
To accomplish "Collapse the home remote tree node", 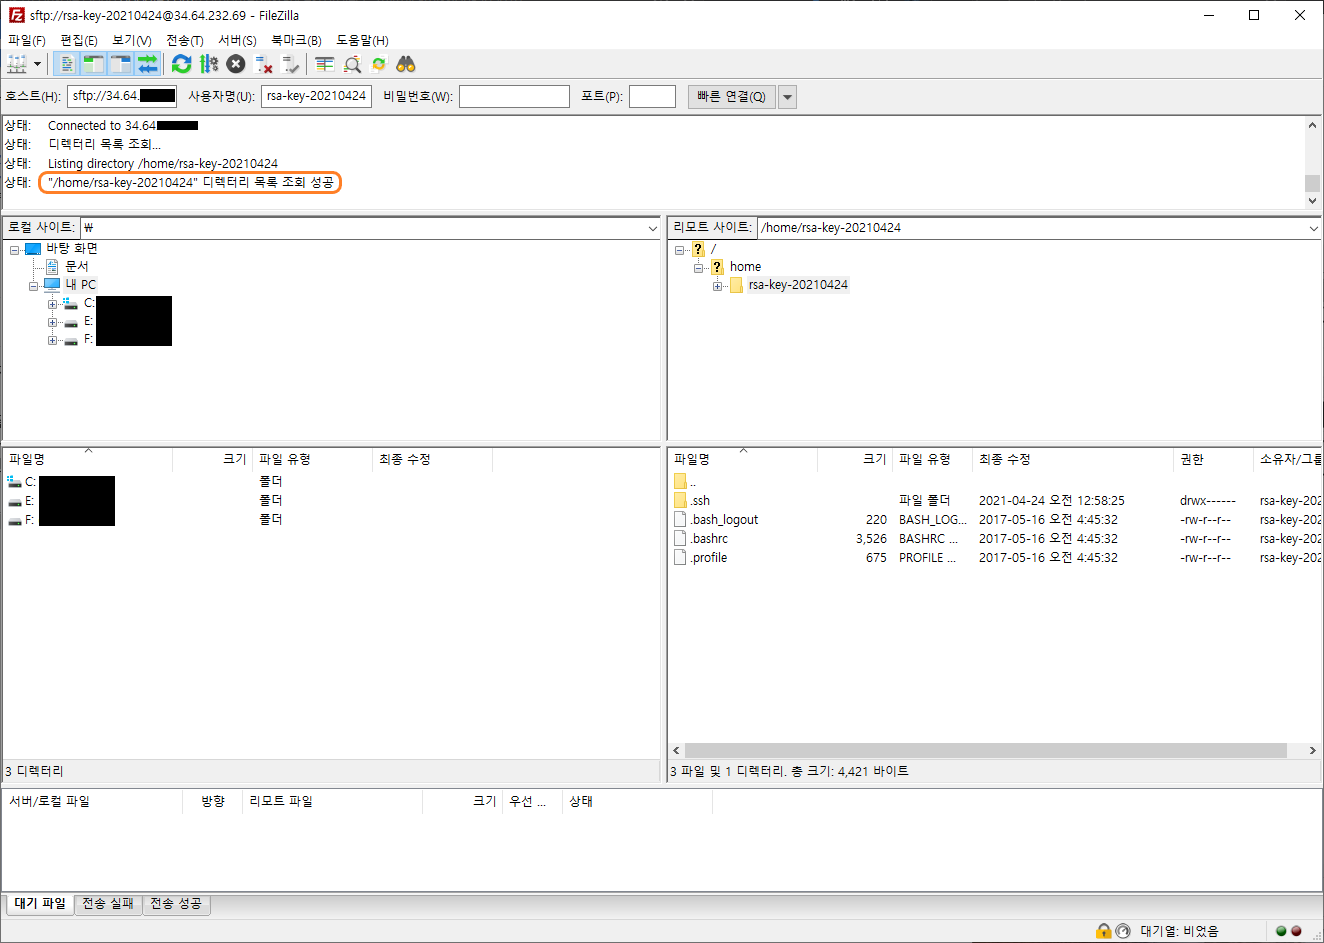I will (x=699, y=268).
